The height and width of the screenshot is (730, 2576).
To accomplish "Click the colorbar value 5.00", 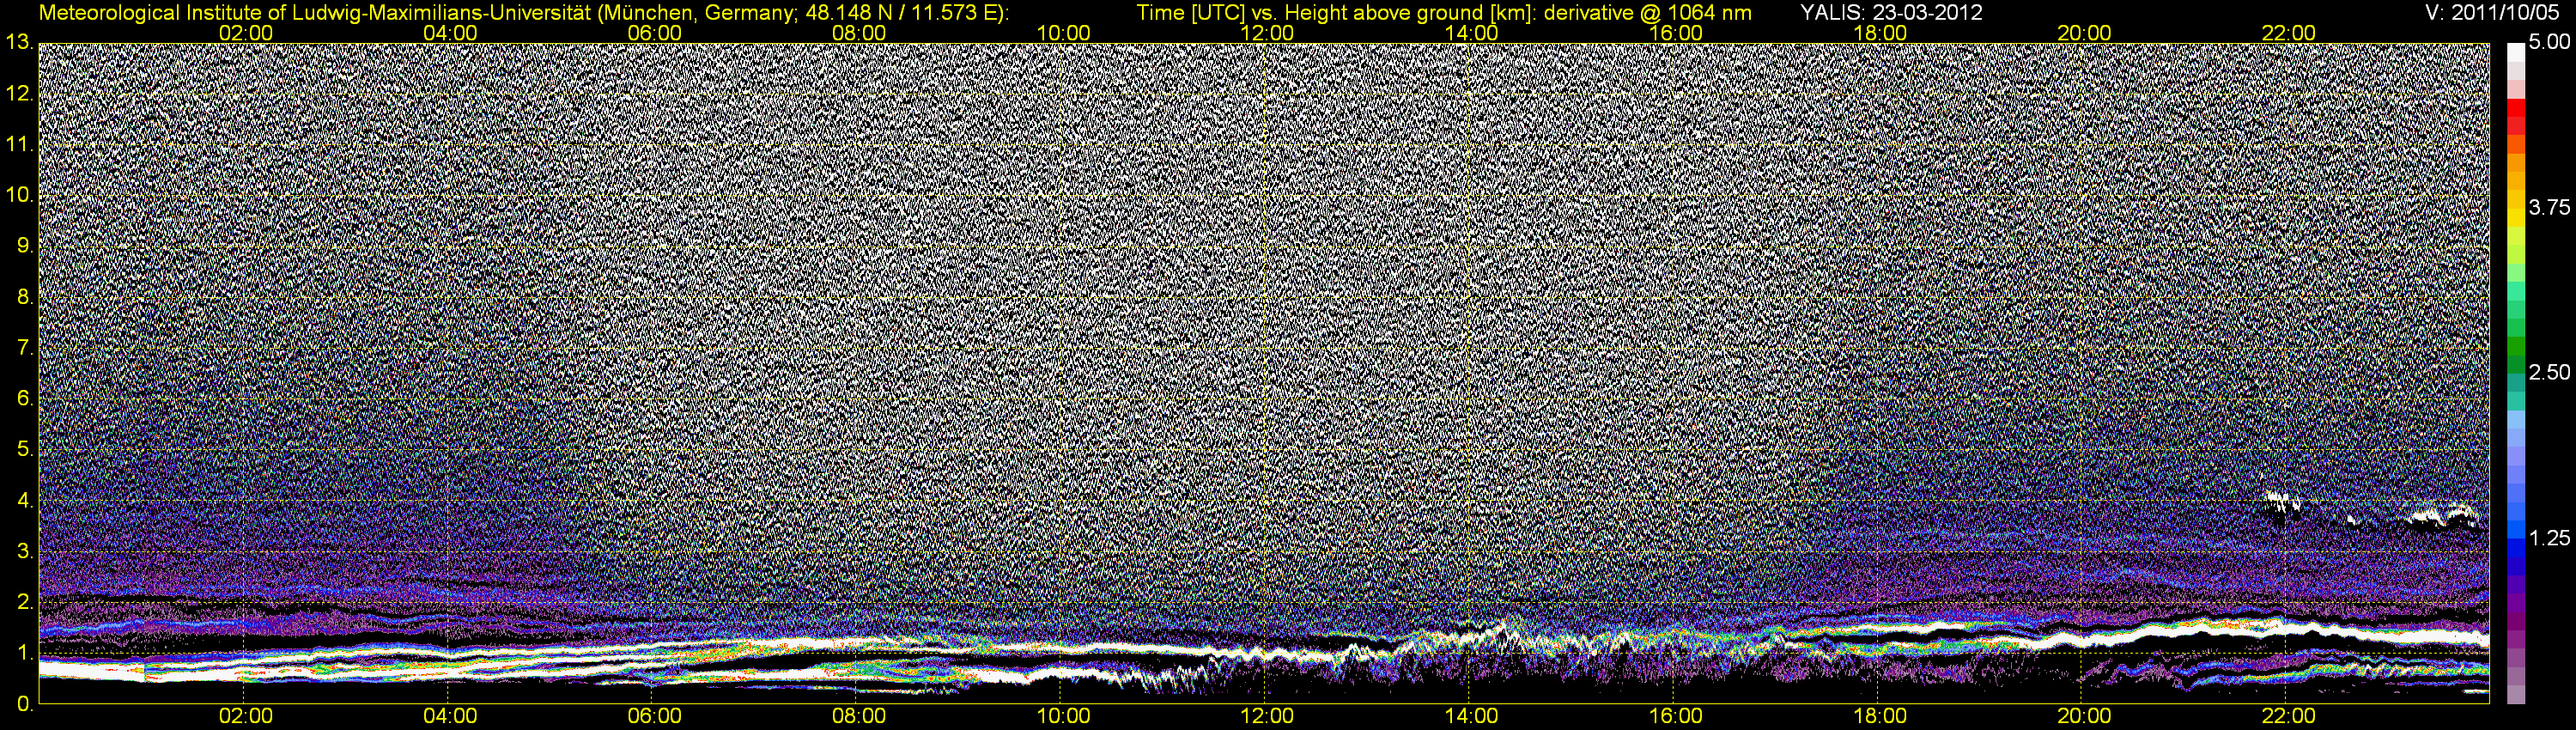I will pos(2549,42).
